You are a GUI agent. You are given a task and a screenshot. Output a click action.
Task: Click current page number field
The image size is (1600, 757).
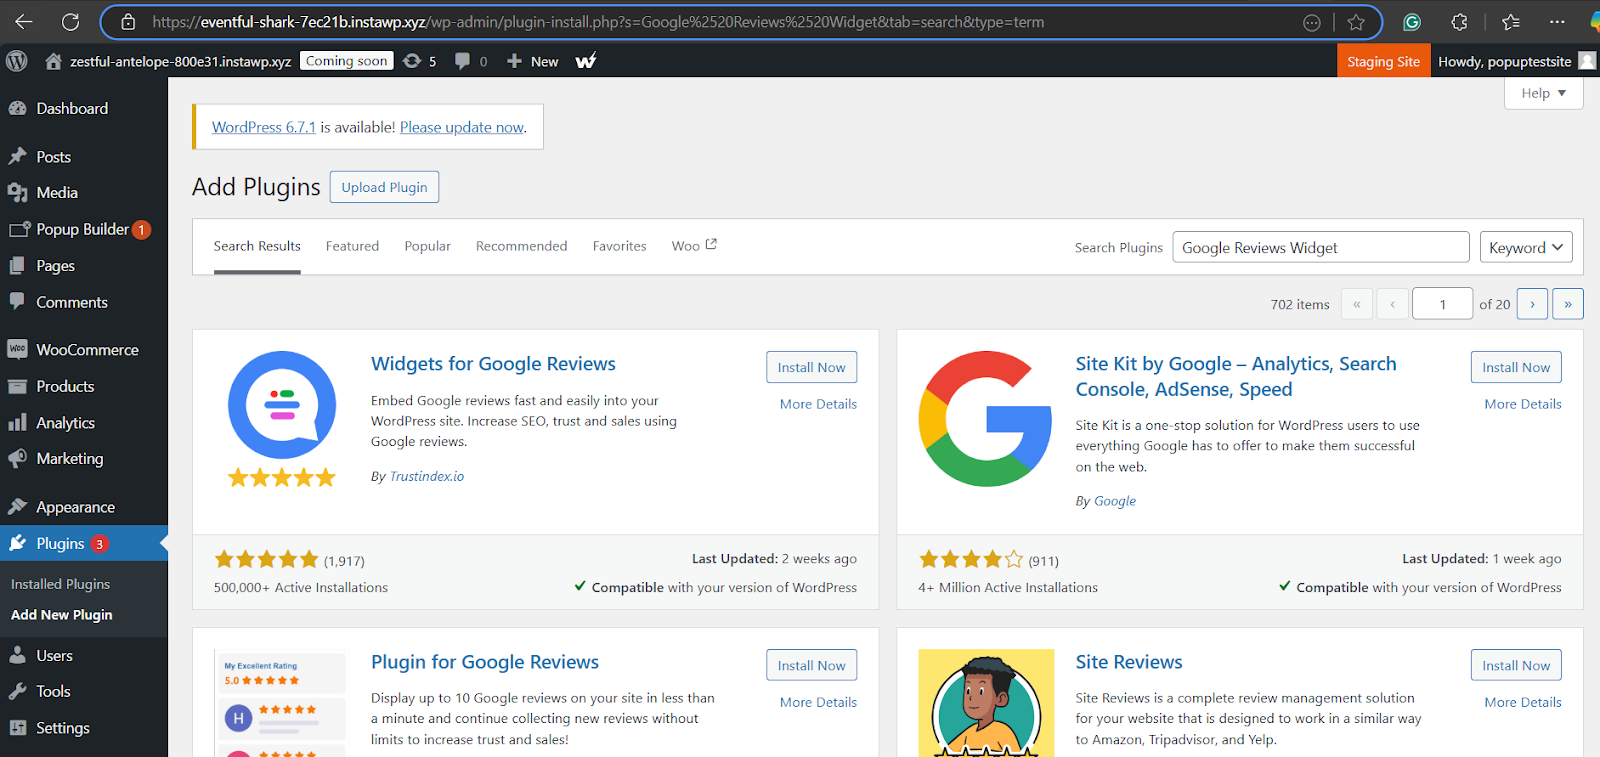[x=1442, y=304]
